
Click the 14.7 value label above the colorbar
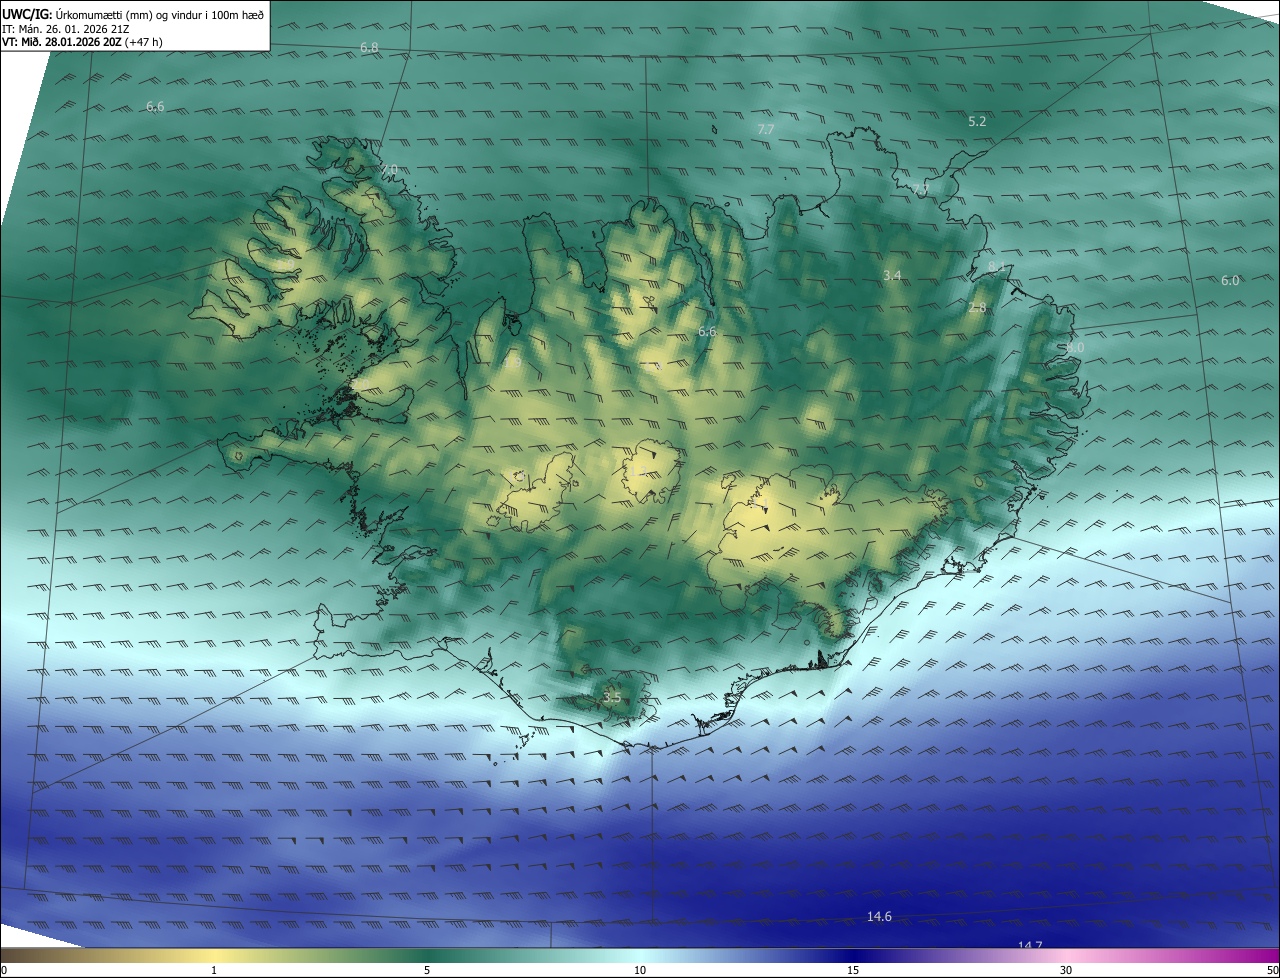[1030, 945]
